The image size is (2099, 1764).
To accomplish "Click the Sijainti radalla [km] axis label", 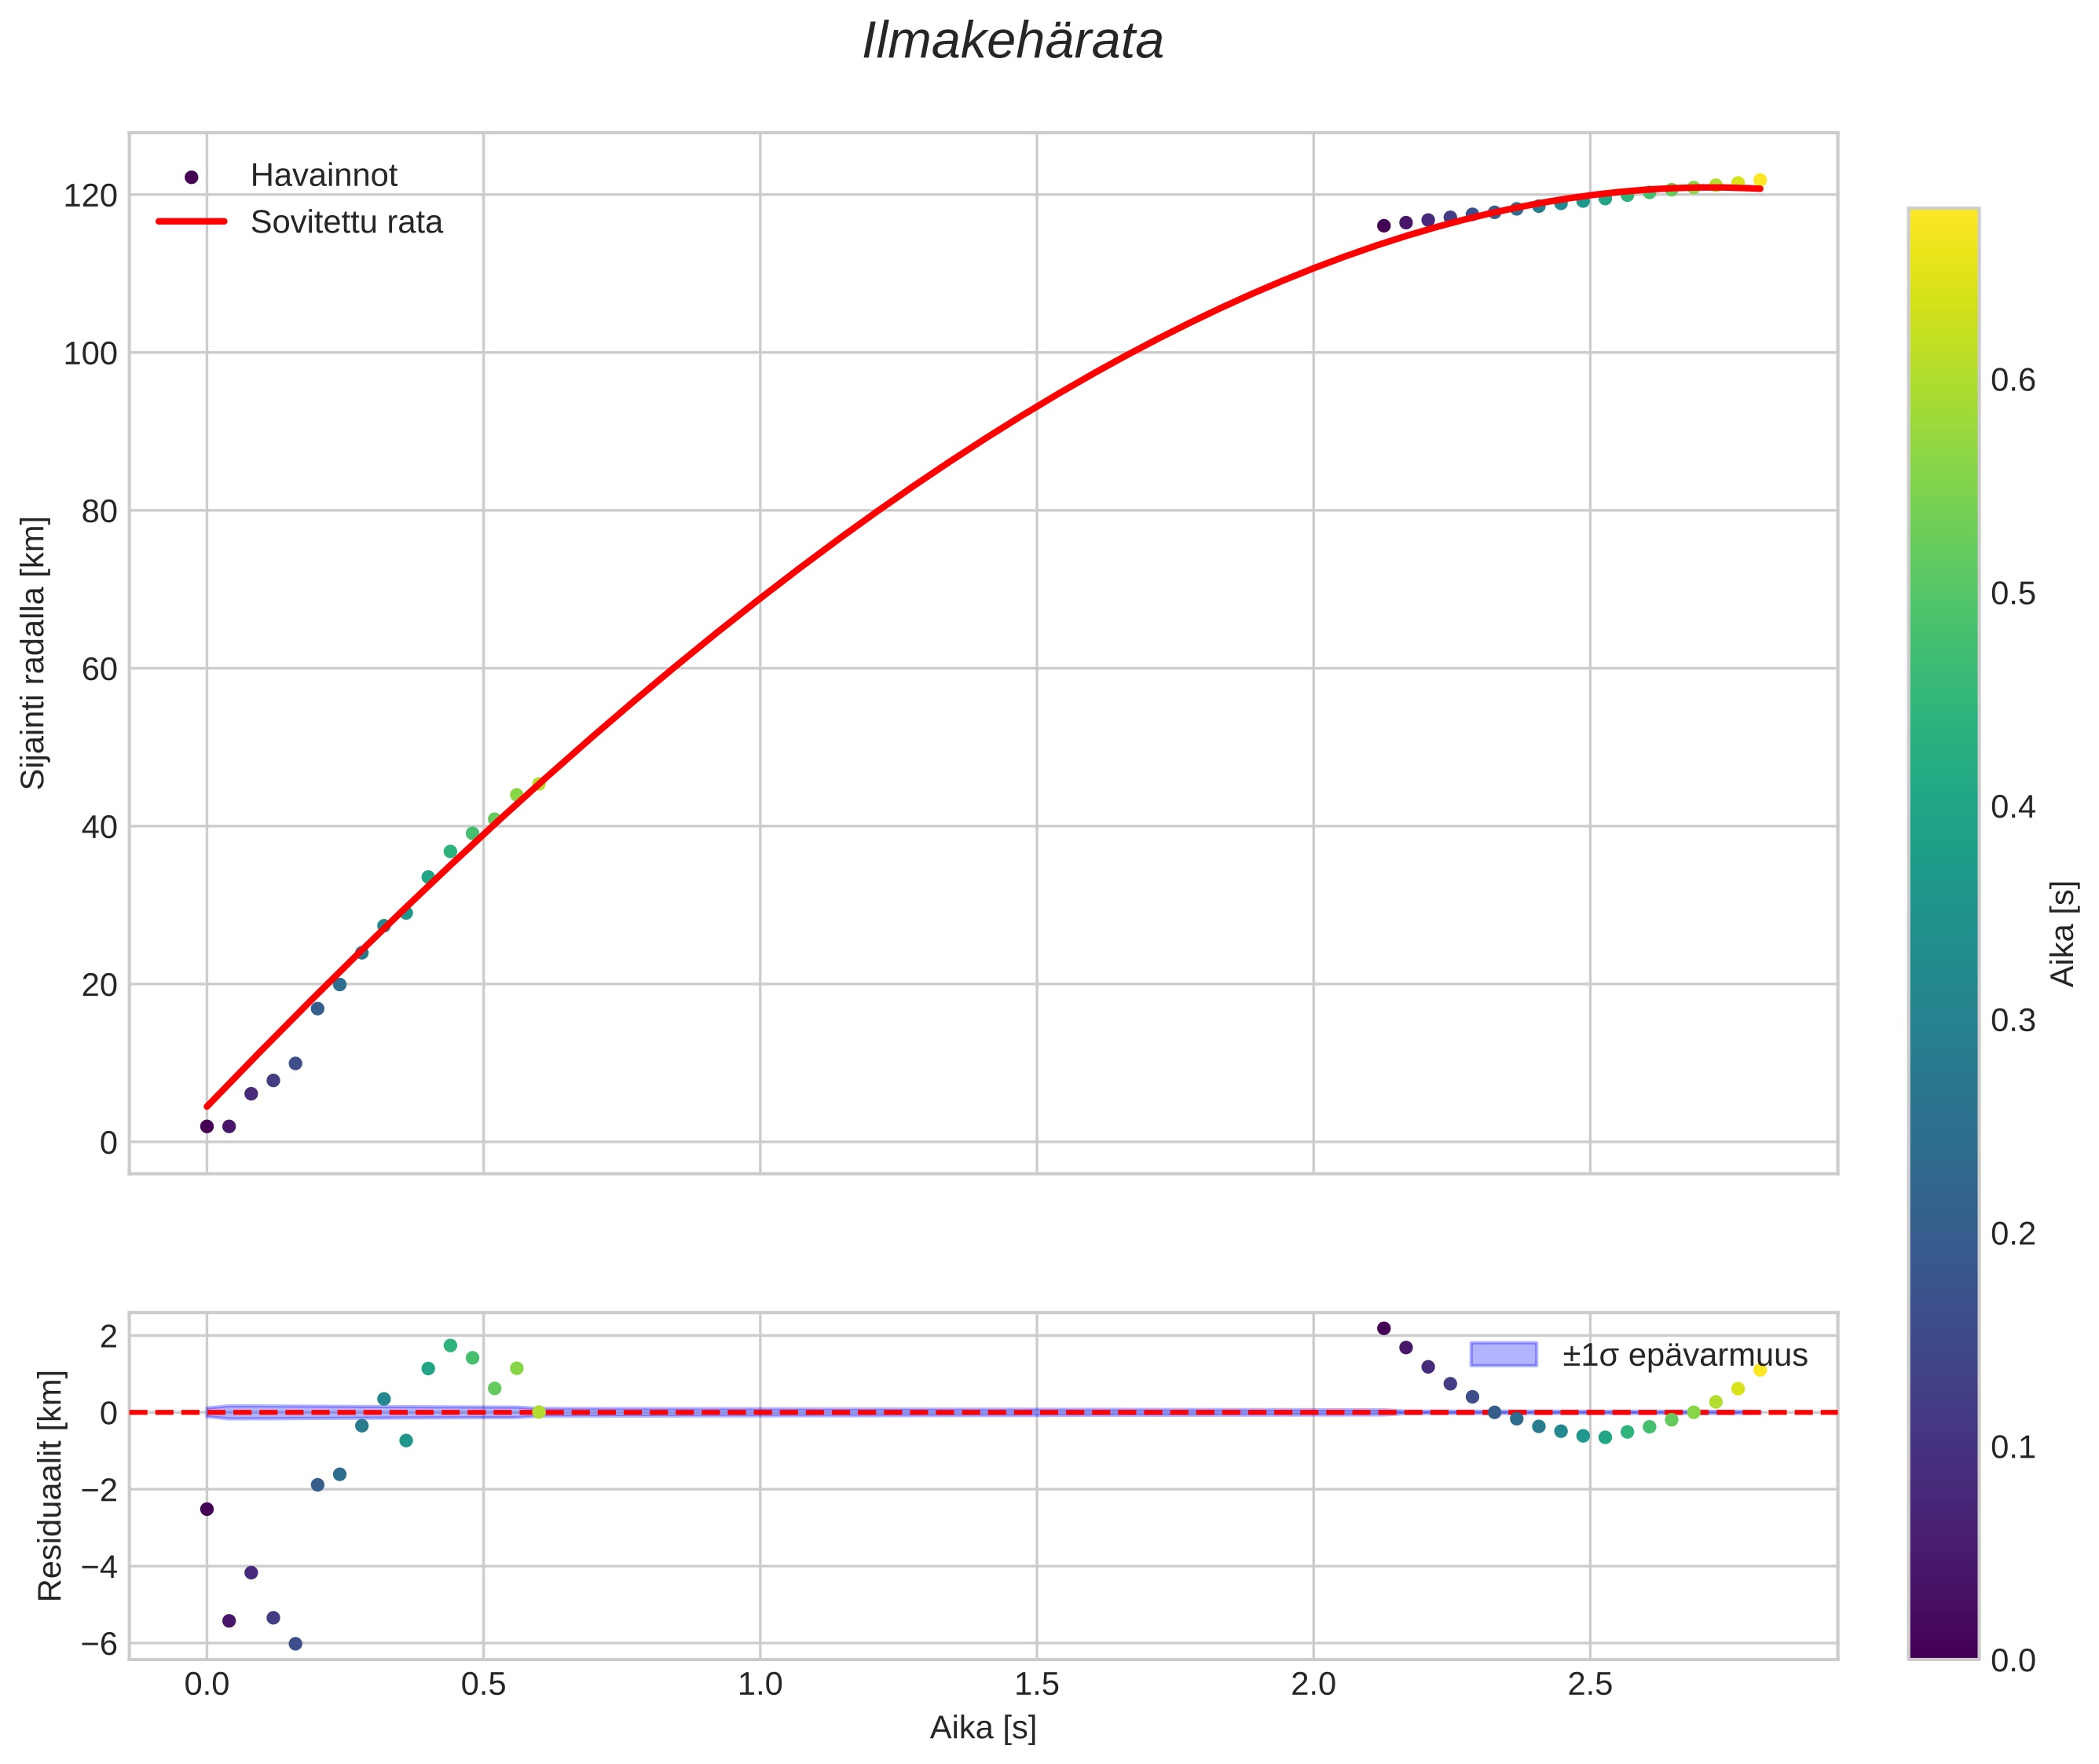I will pyautogui.click(x=34, y=653).
